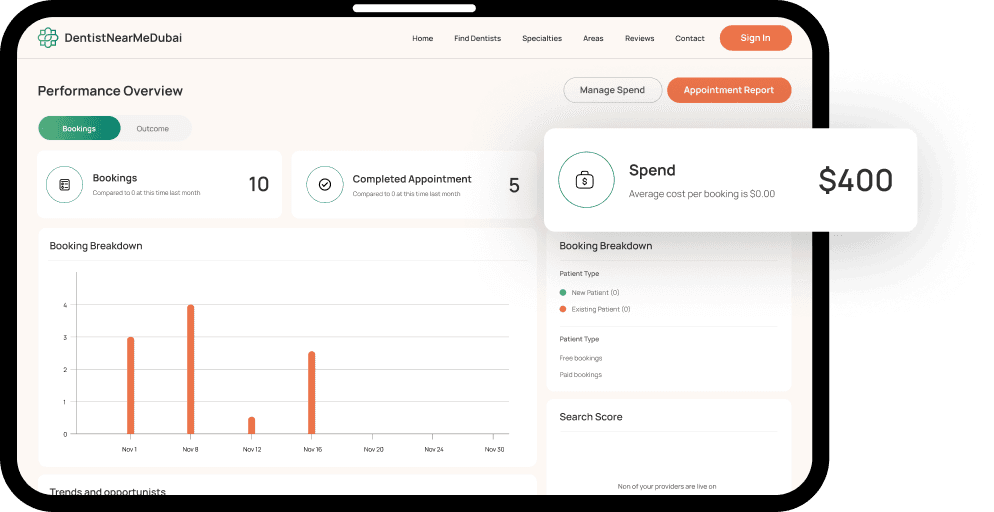The image size is (994, 512).
Task: Click the New Patient (0) label
Action: 595,293
